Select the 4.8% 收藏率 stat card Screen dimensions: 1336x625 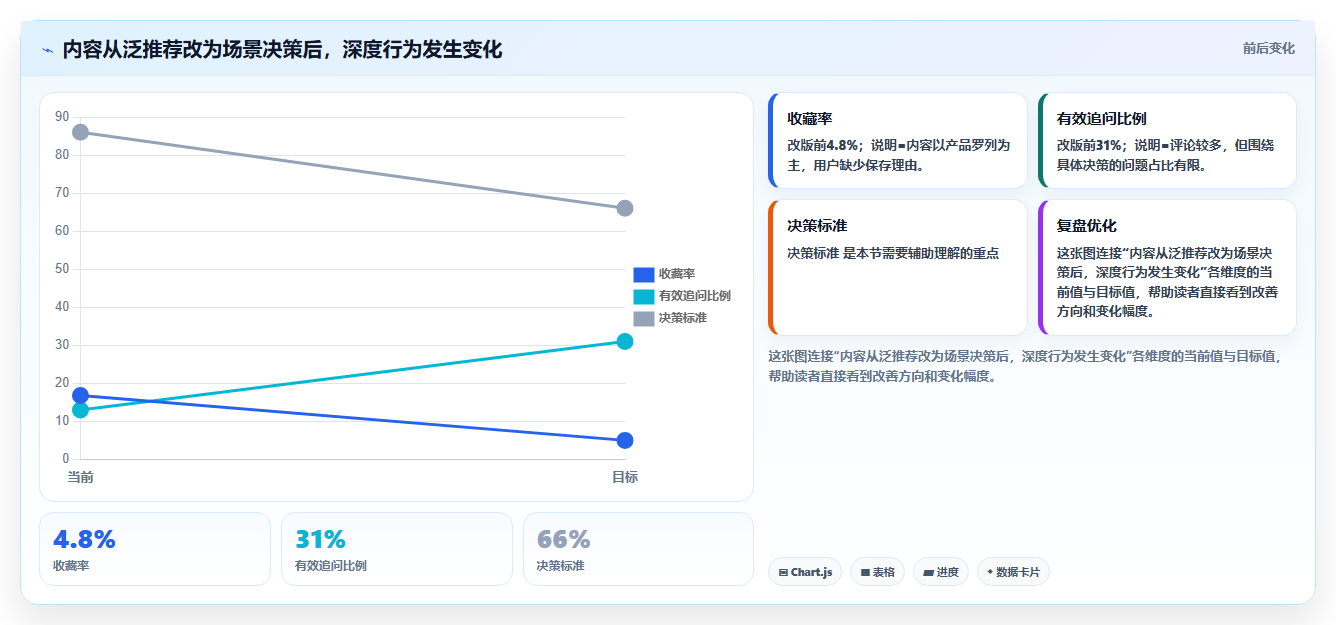coord(155,549)
